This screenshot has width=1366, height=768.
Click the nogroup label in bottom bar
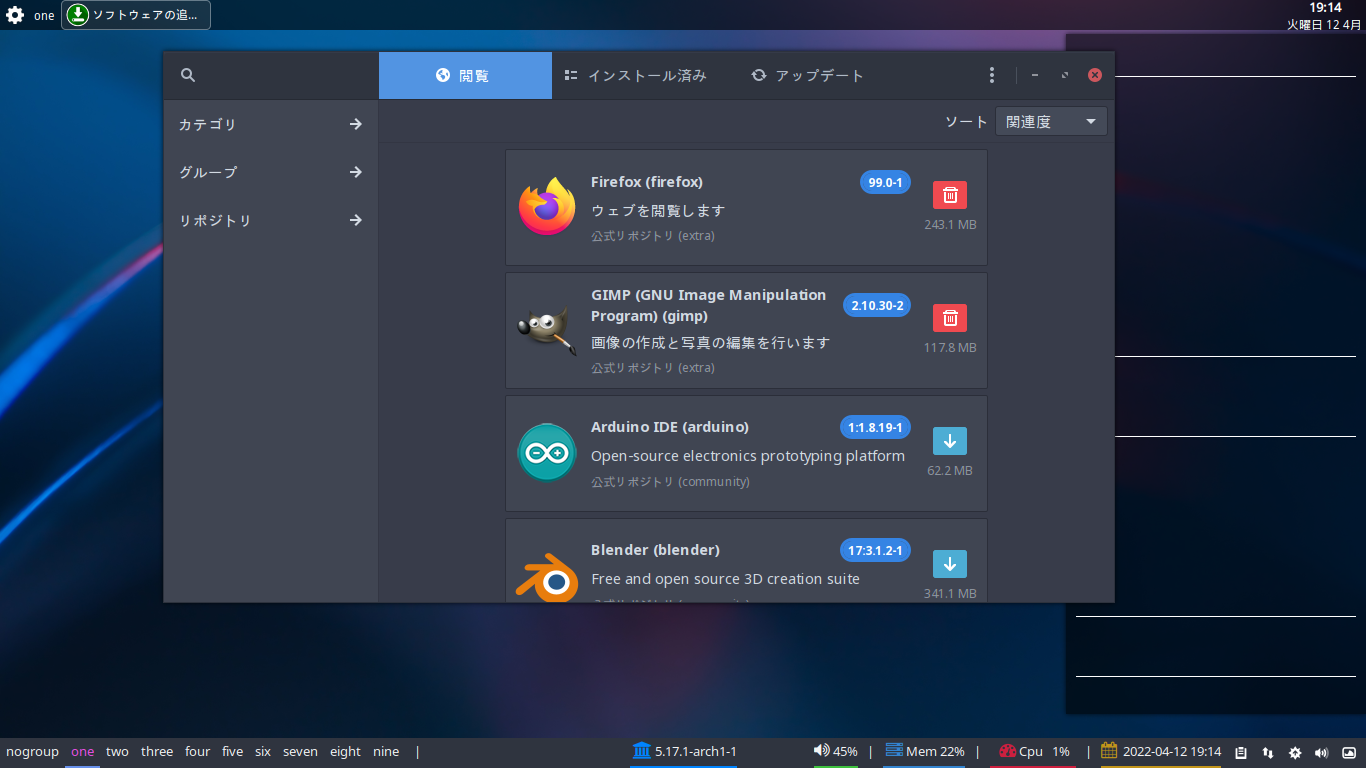(x=32, y=752)
